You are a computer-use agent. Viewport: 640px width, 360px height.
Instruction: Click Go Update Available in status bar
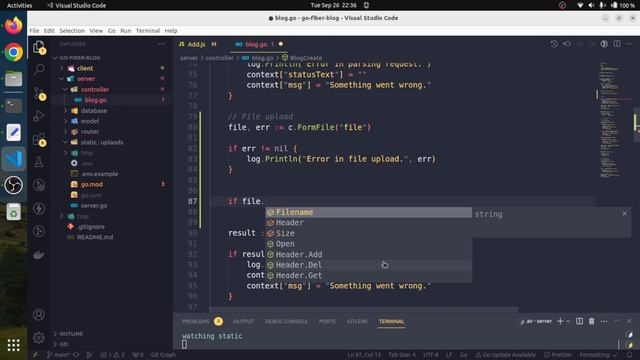pos(506,355)
